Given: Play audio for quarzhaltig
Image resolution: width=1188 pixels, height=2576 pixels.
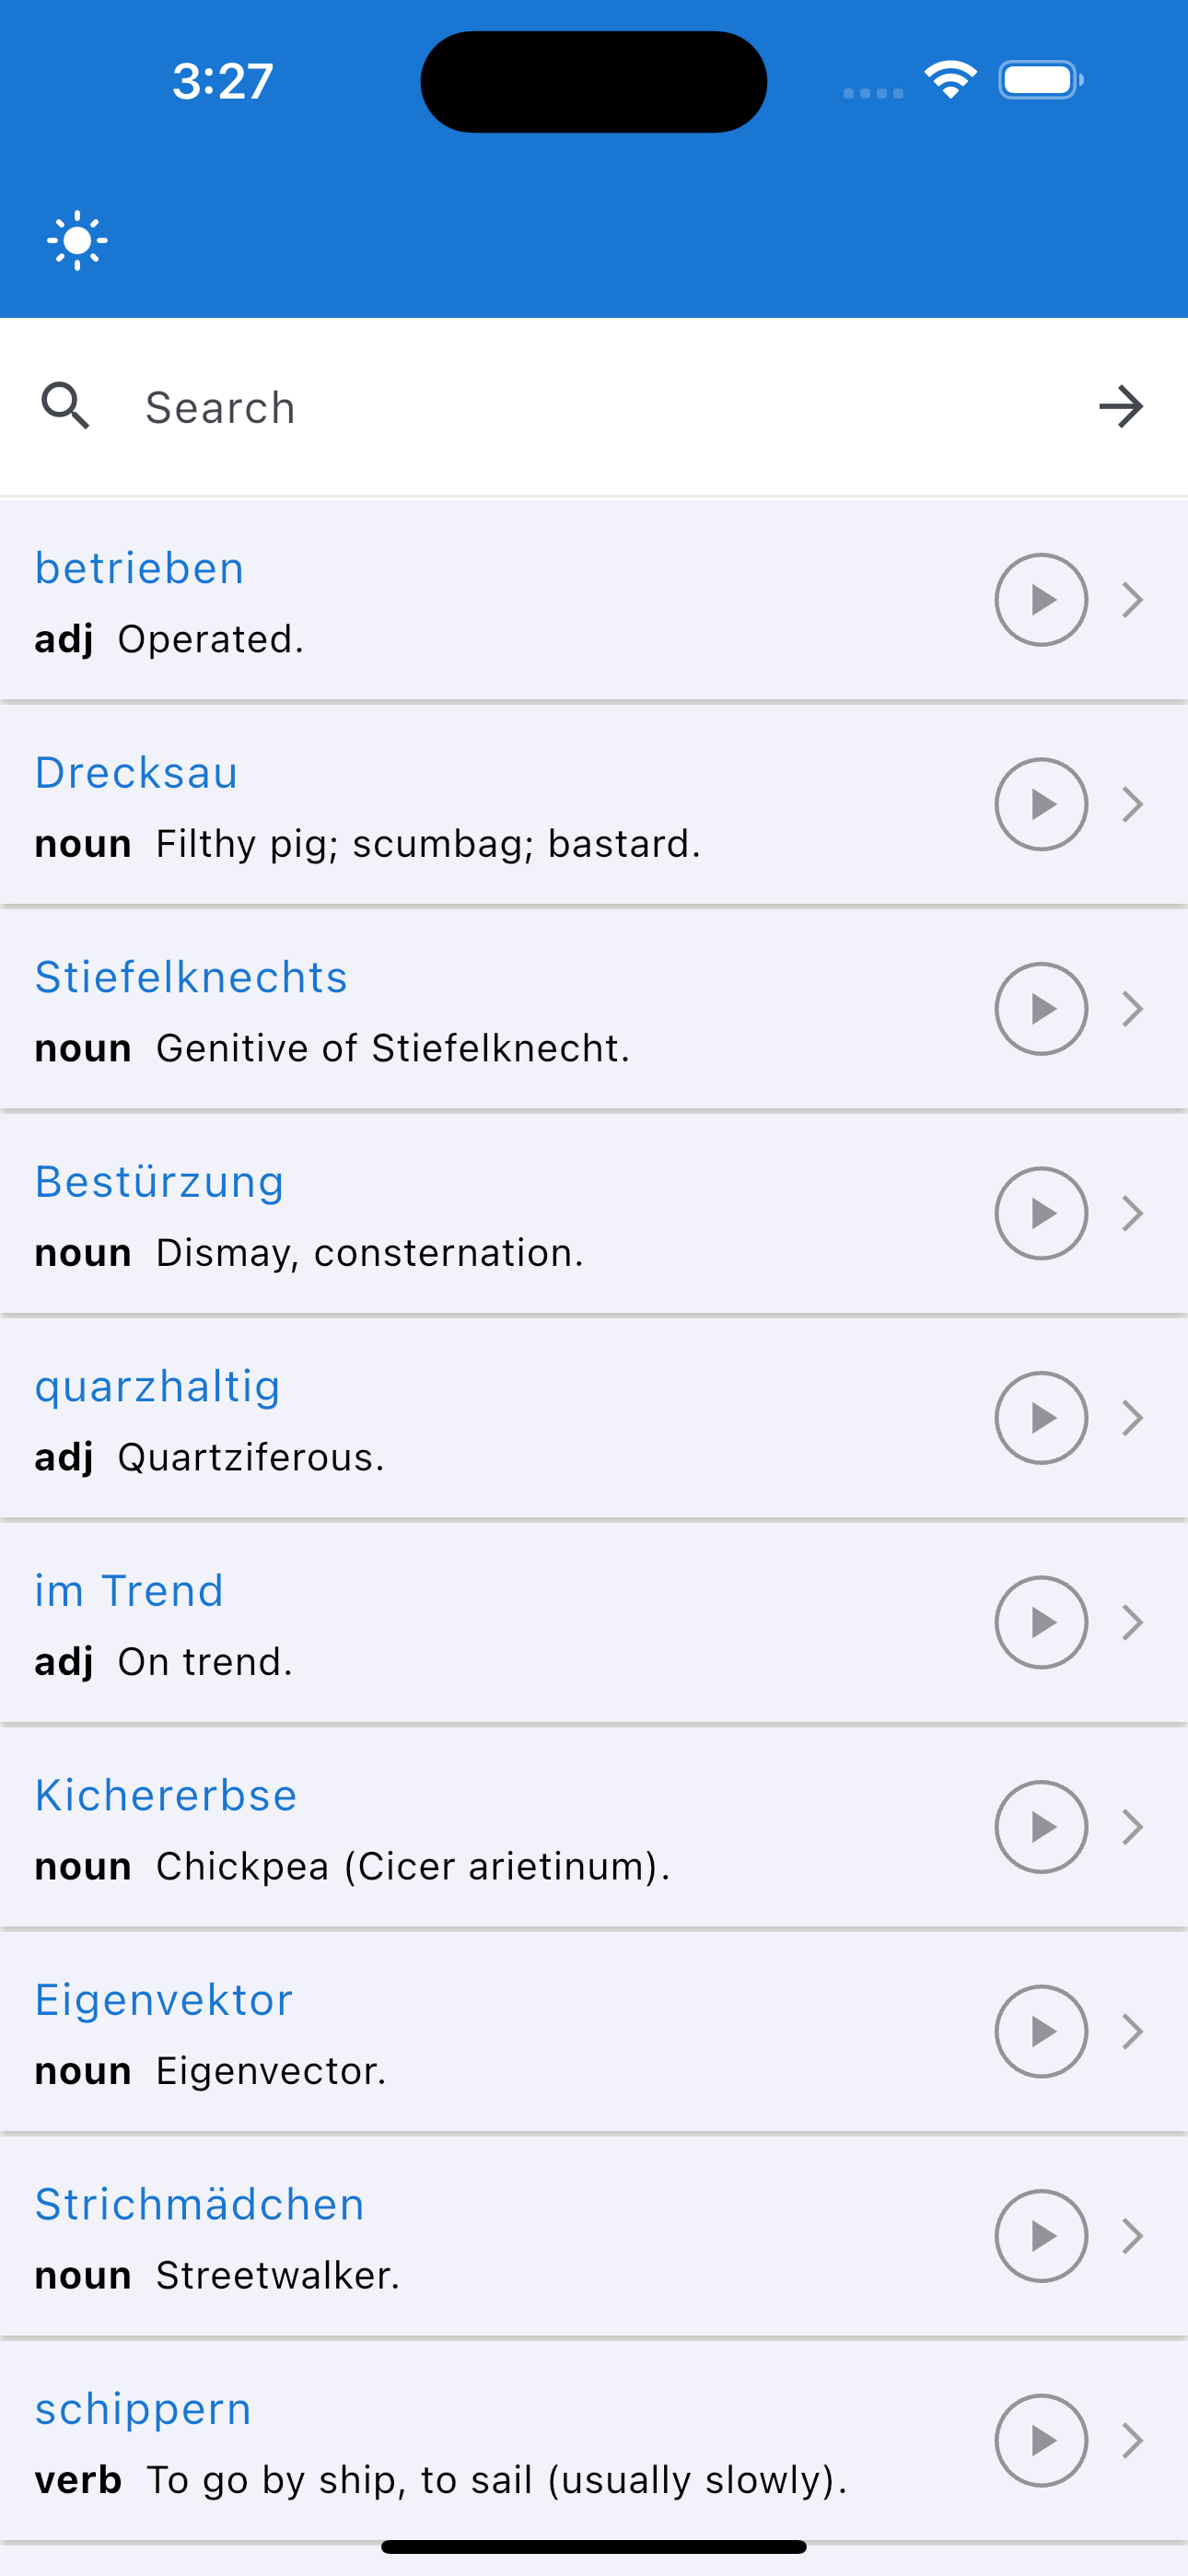Looking at the screenshot, I should [x=1041, y=1418].
